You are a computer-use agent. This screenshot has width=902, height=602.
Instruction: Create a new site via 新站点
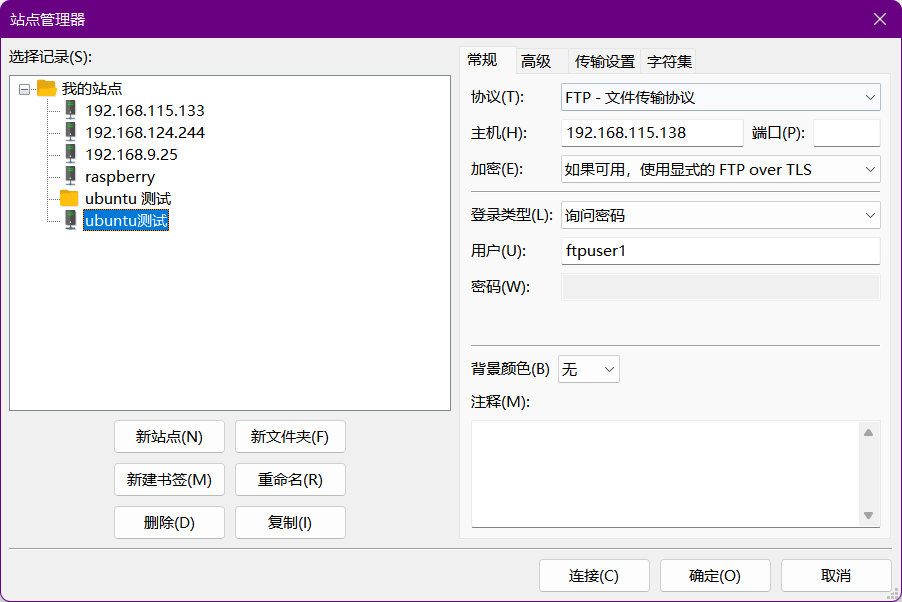point(169,436)
